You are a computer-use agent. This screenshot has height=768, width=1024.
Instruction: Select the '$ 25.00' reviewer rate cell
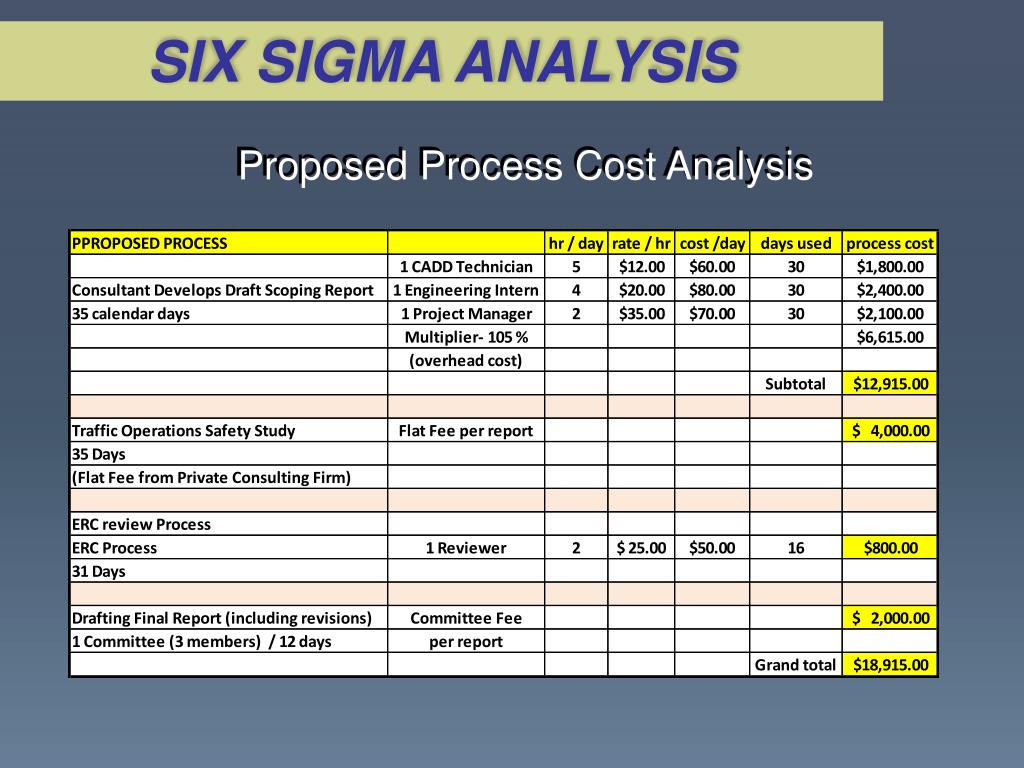point(641,548)
